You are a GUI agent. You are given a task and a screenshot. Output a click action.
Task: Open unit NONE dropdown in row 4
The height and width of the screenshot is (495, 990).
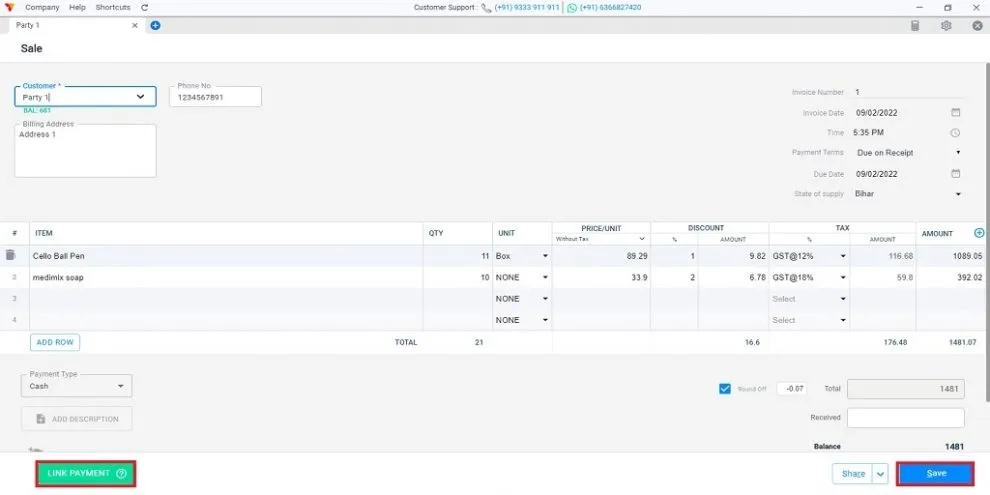coord(545,321)
